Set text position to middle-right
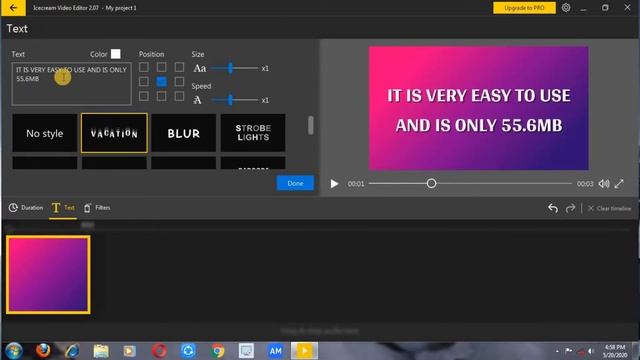640x360 pixels. pos(179,82)
